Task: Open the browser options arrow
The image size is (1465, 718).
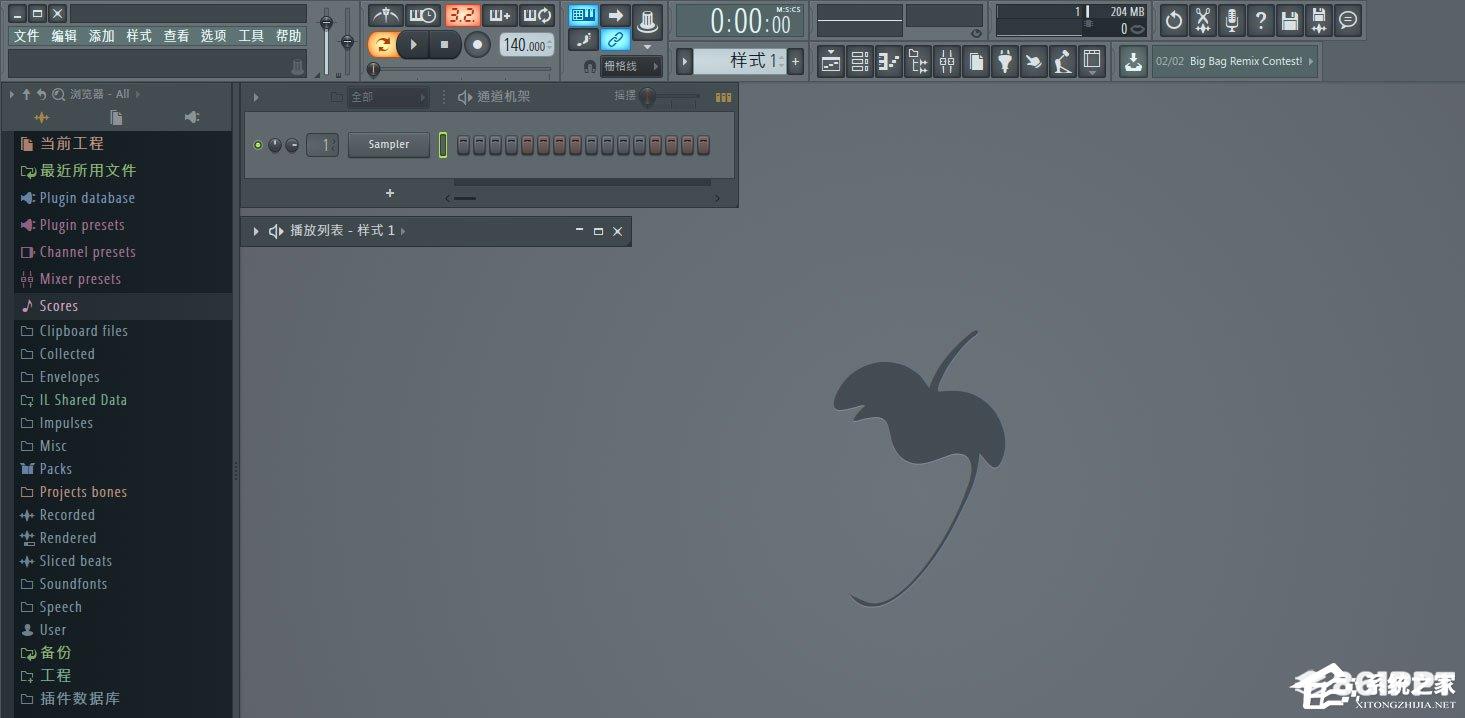Action: 13,94
